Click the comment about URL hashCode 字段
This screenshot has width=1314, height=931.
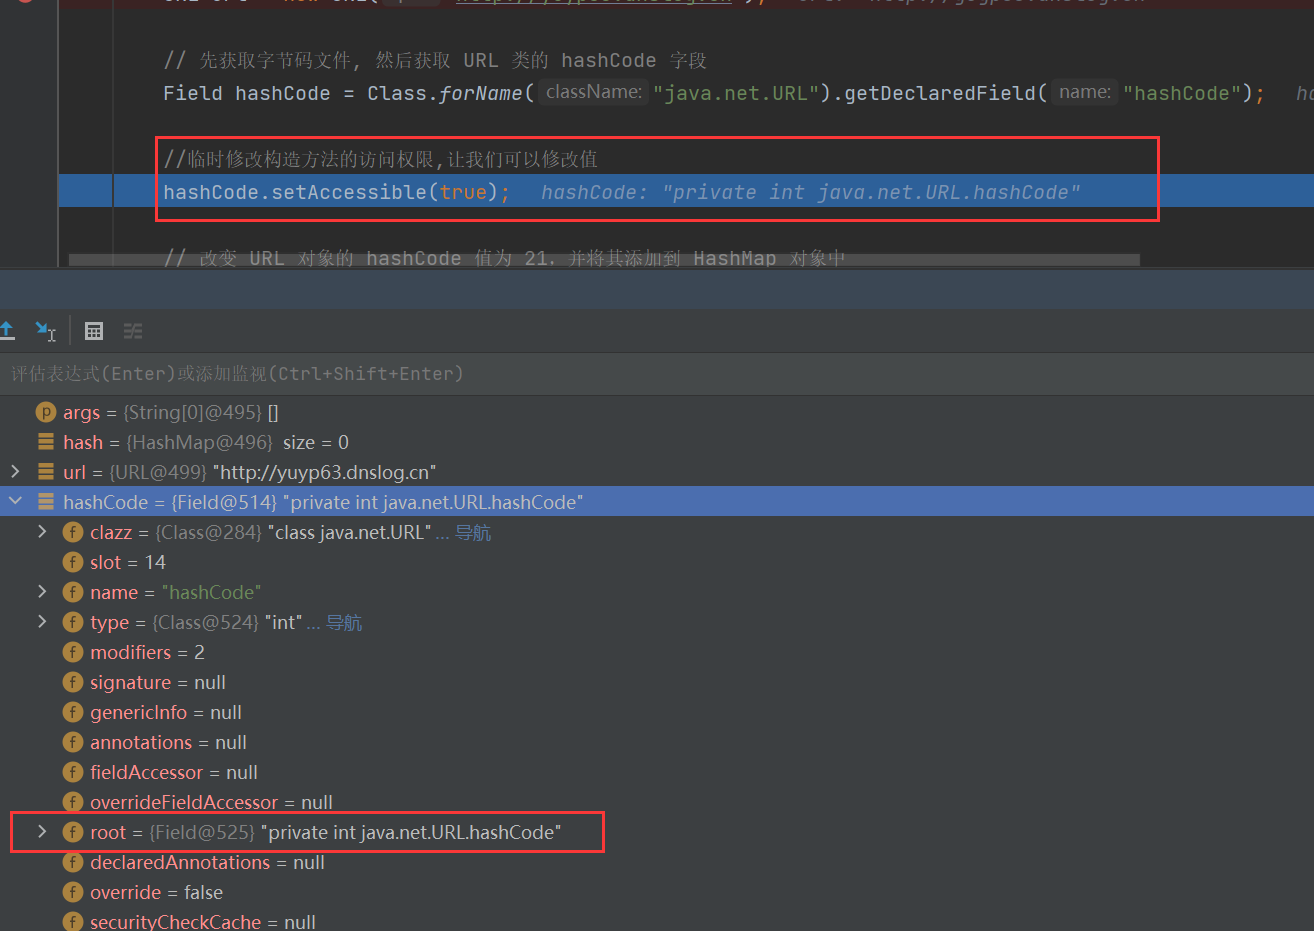click(x=435, y=60)
